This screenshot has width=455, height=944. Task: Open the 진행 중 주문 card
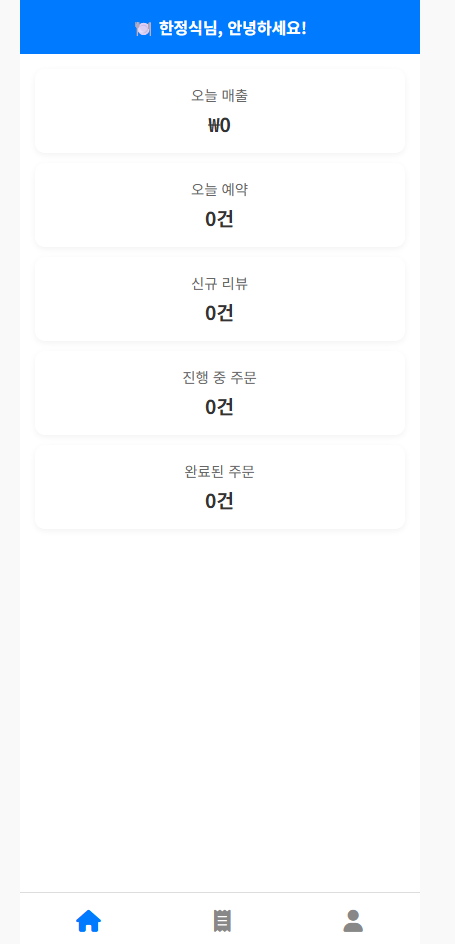220,393
